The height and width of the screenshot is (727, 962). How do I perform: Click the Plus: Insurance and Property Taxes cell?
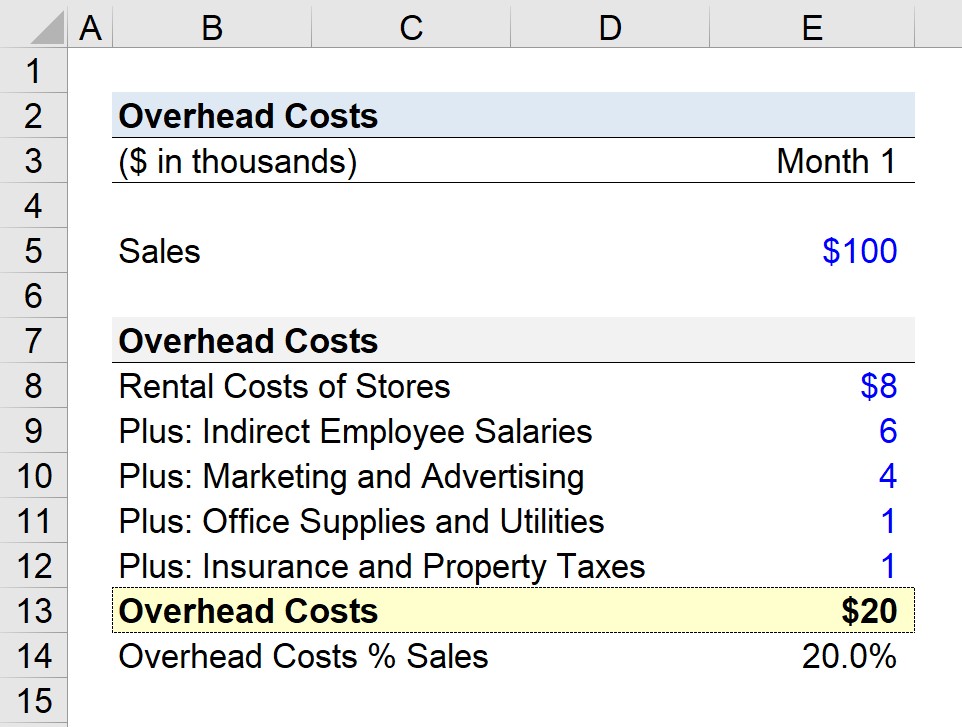pos(211,566)
